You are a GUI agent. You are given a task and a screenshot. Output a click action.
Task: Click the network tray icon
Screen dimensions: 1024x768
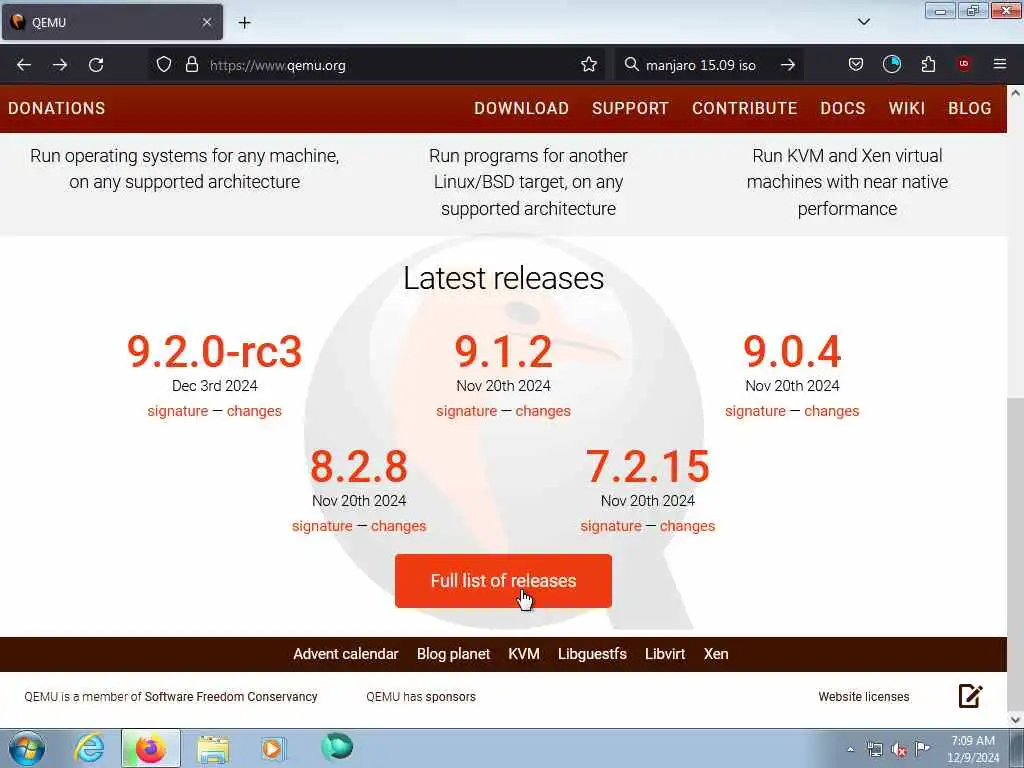[875, 750]
